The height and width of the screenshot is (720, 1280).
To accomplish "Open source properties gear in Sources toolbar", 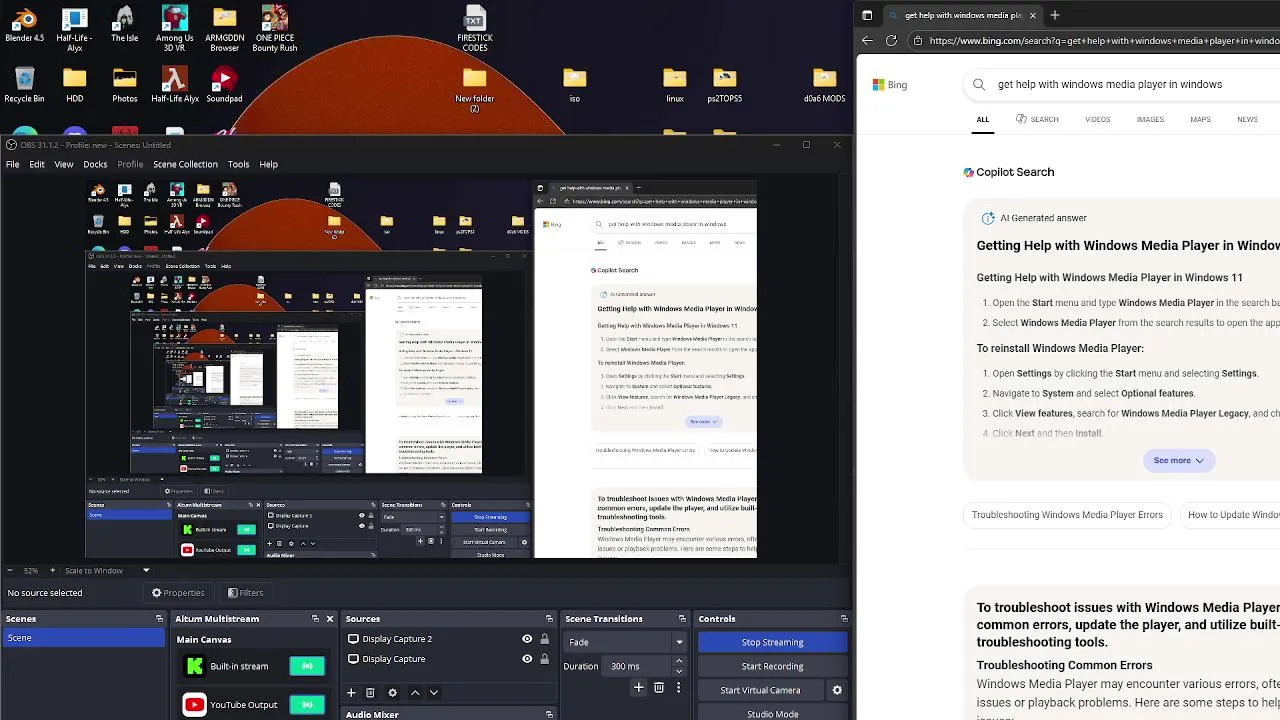I will coord(392,692).
